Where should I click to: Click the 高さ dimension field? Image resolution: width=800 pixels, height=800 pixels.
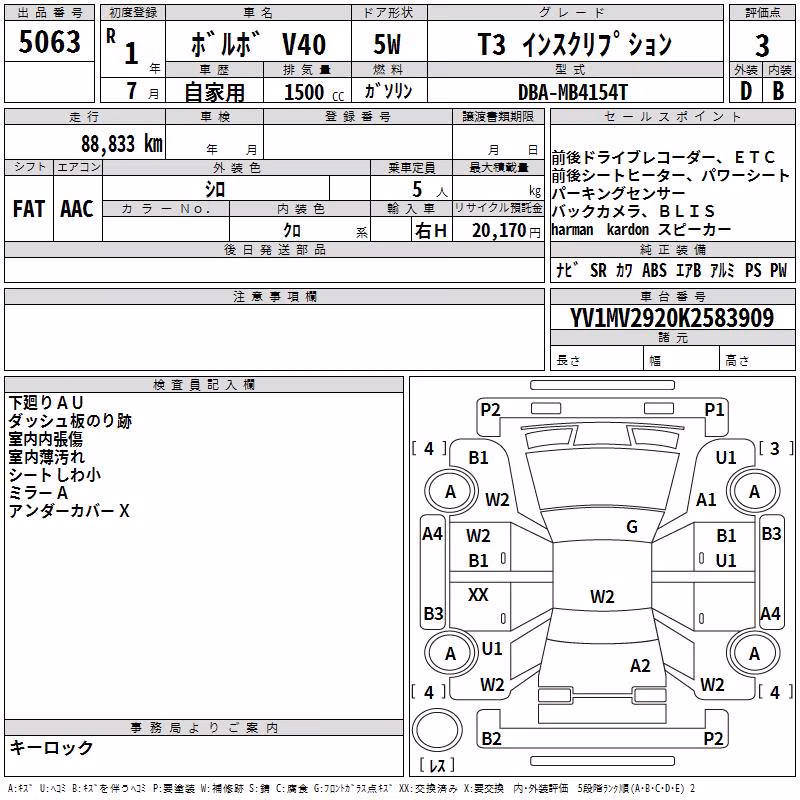(x=757, y=360)
